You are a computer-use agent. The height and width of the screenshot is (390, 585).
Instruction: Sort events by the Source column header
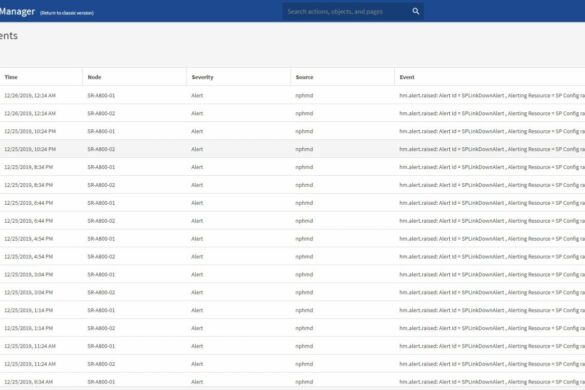(304, 77)
